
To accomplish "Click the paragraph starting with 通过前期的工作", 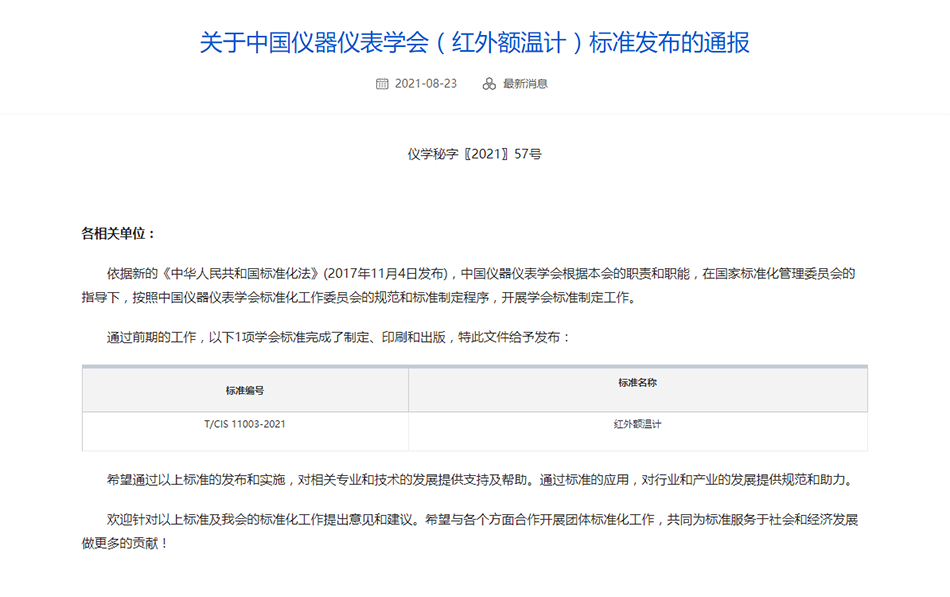I will [339, 337].
